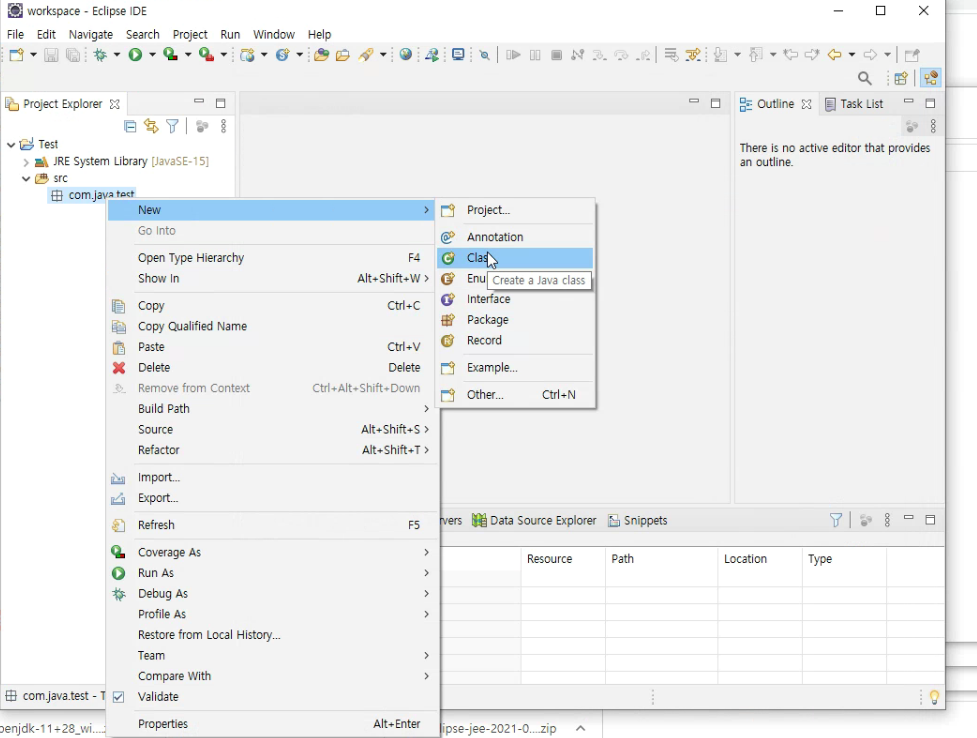Viewport: 977px width, 738px height.
Task: Click the Coverage launch toolbar icon
Action: click(170, 55)
